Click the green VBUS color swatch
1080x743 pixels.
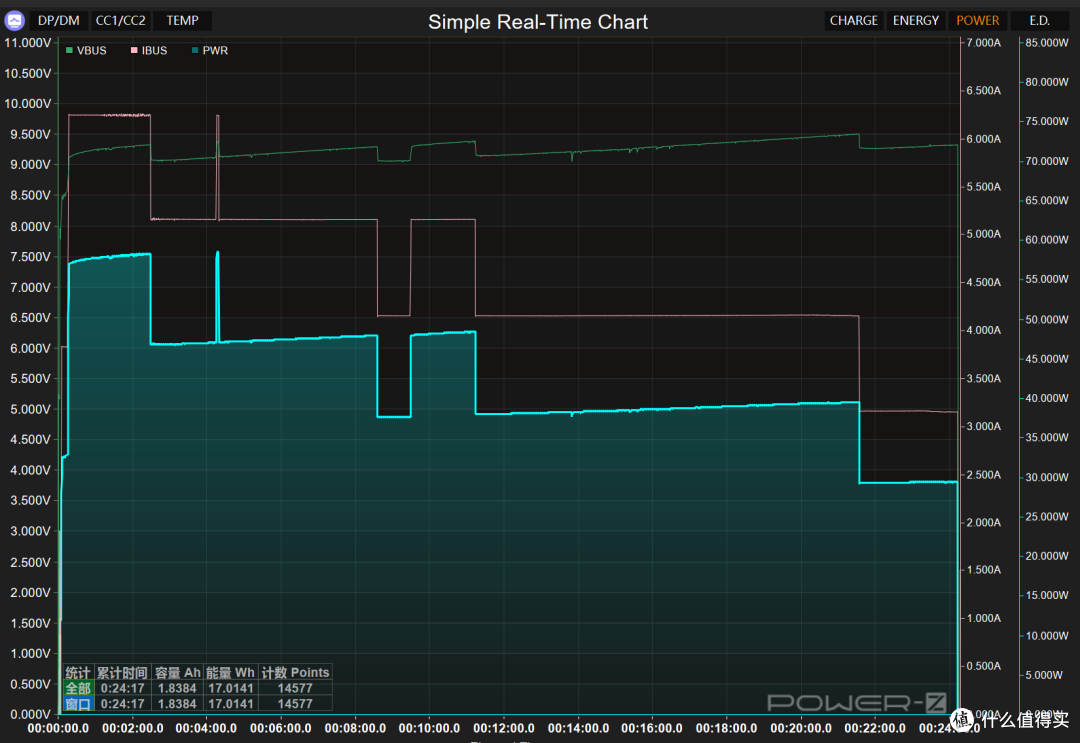(69, 50)
